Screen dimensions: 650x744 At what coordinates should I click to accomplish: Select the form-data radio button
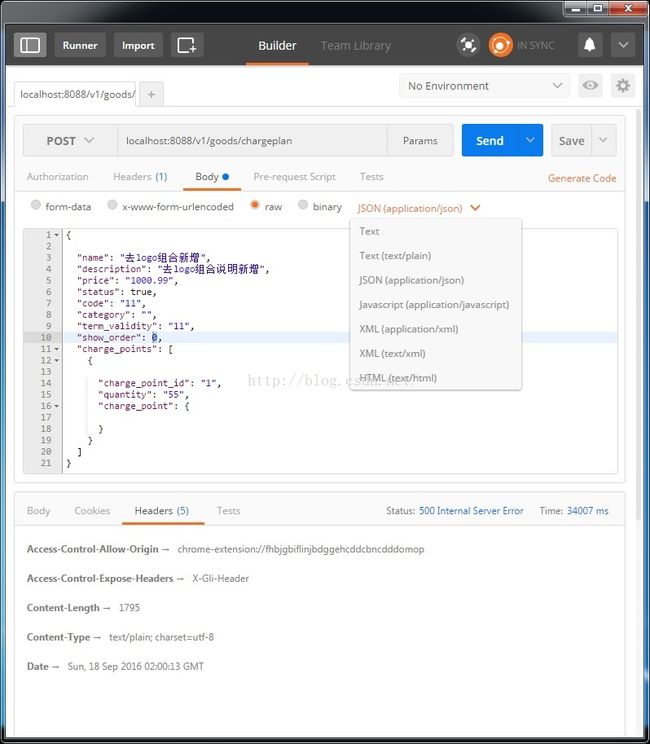pos(36,205)
